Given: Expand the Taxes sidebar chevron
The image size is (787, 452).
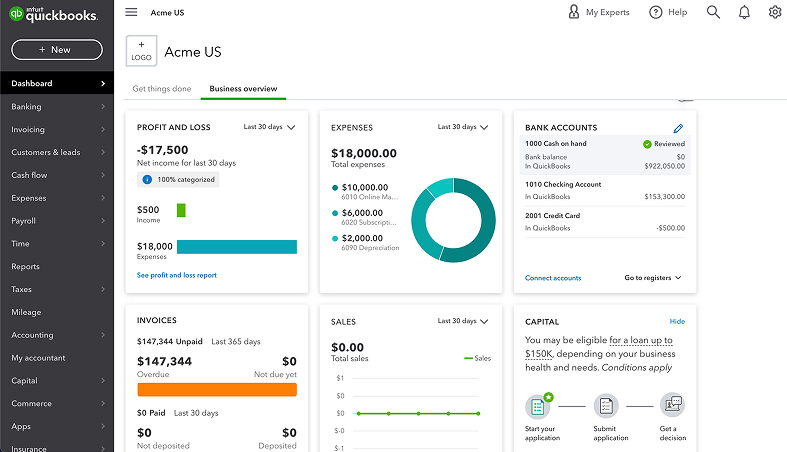Looking at the screenshot, I should 103,289.
